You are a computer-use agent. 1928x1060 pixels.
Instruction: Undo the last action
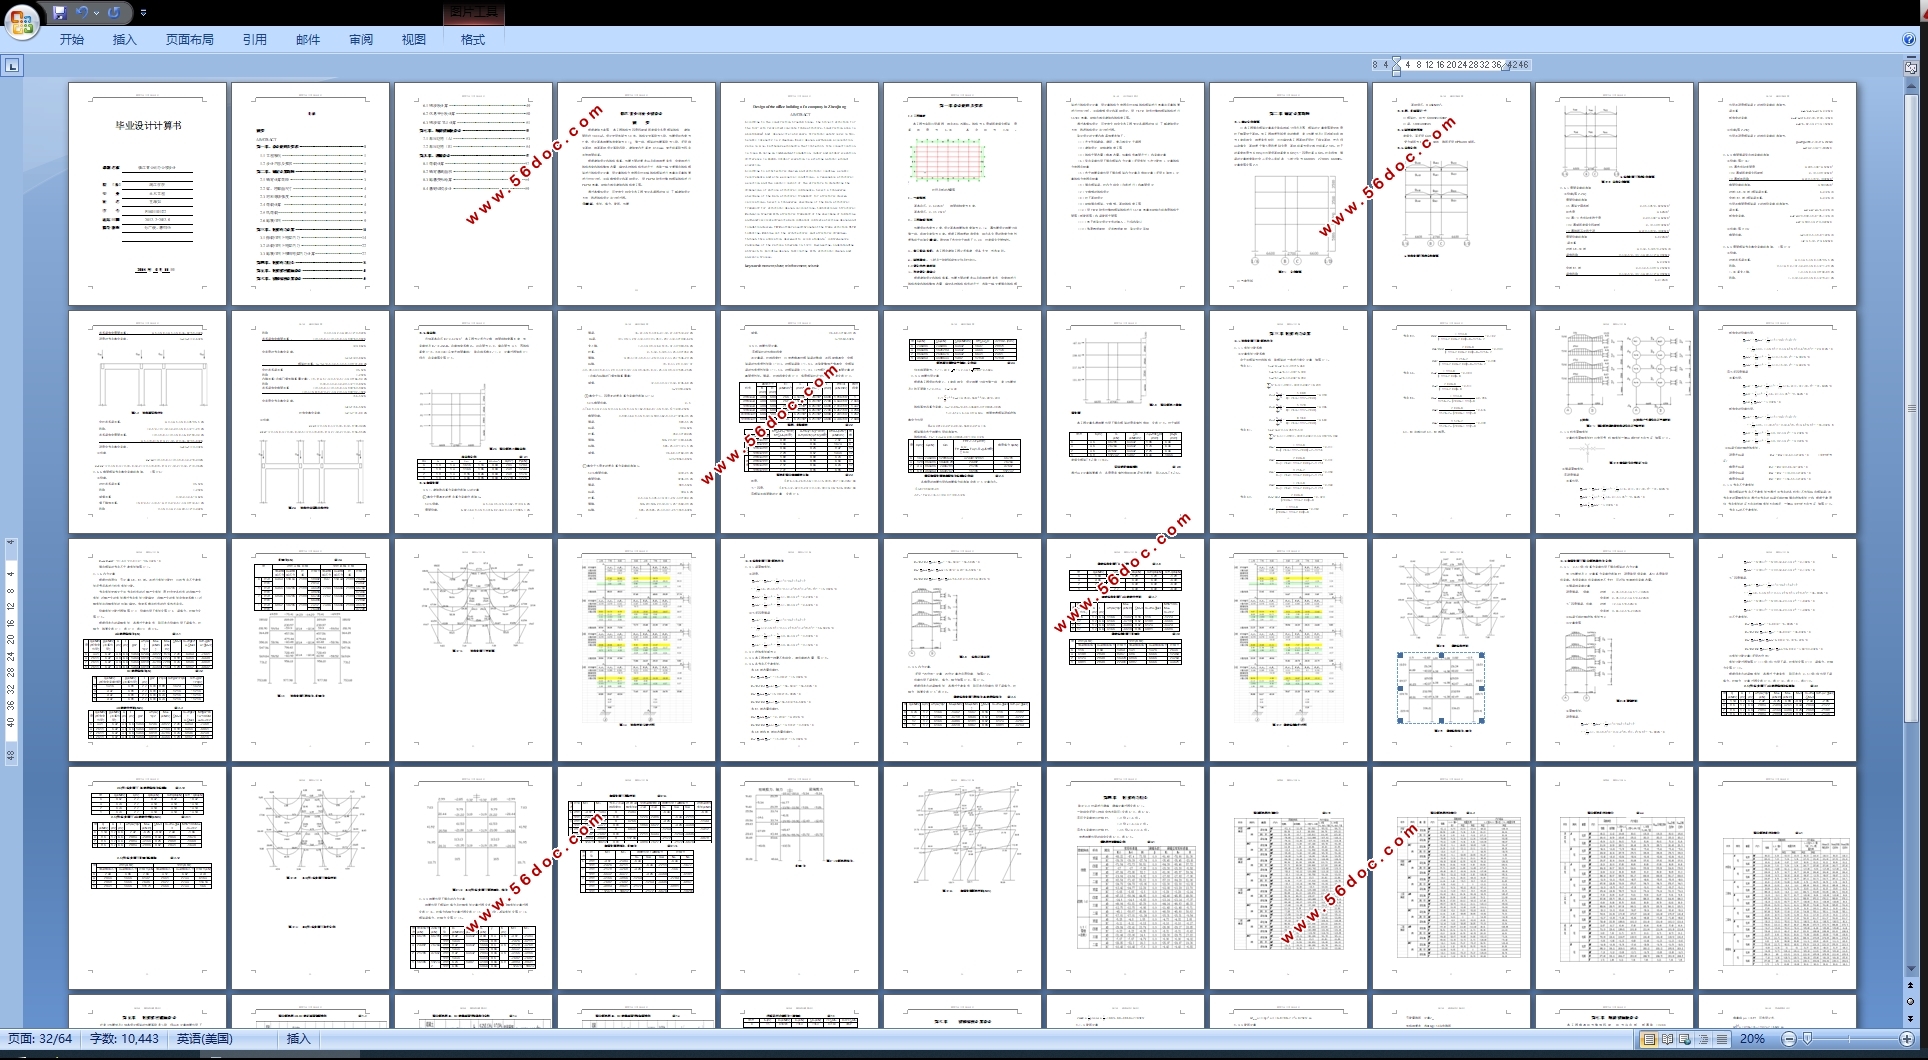tap(82, 13)
